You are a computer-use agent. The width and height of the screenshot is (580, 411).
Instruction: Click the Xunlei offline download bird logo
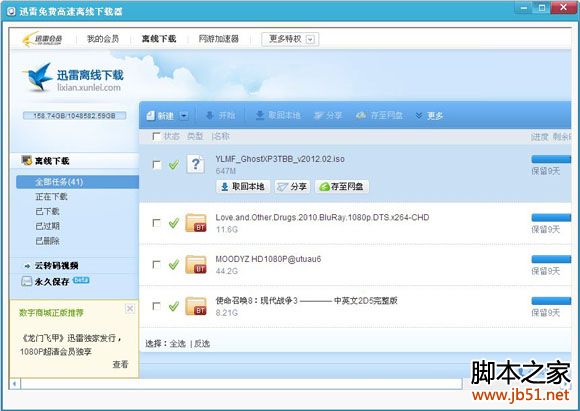pyautogui.click(x=38, y=77)
